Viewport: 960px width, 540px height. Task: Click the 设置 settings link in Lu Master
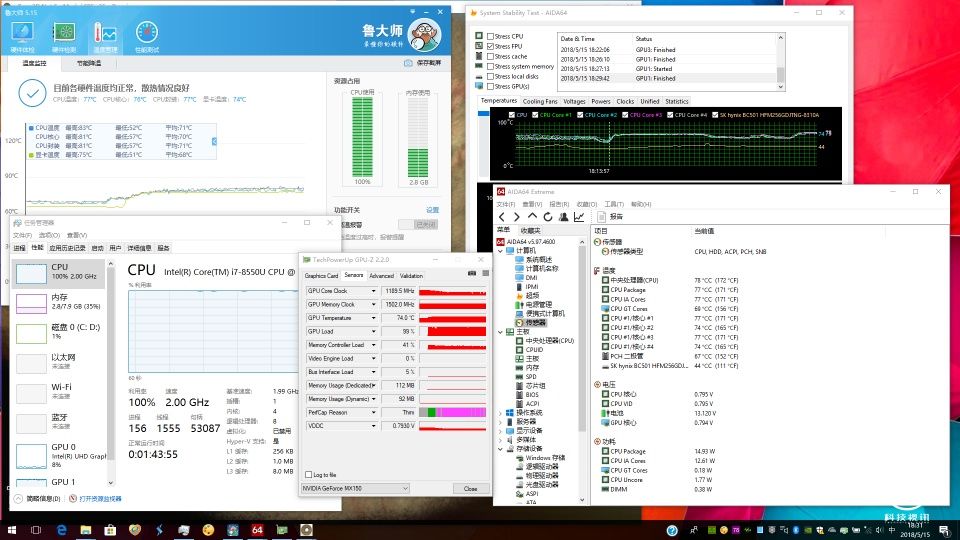[x=432, y=210]
